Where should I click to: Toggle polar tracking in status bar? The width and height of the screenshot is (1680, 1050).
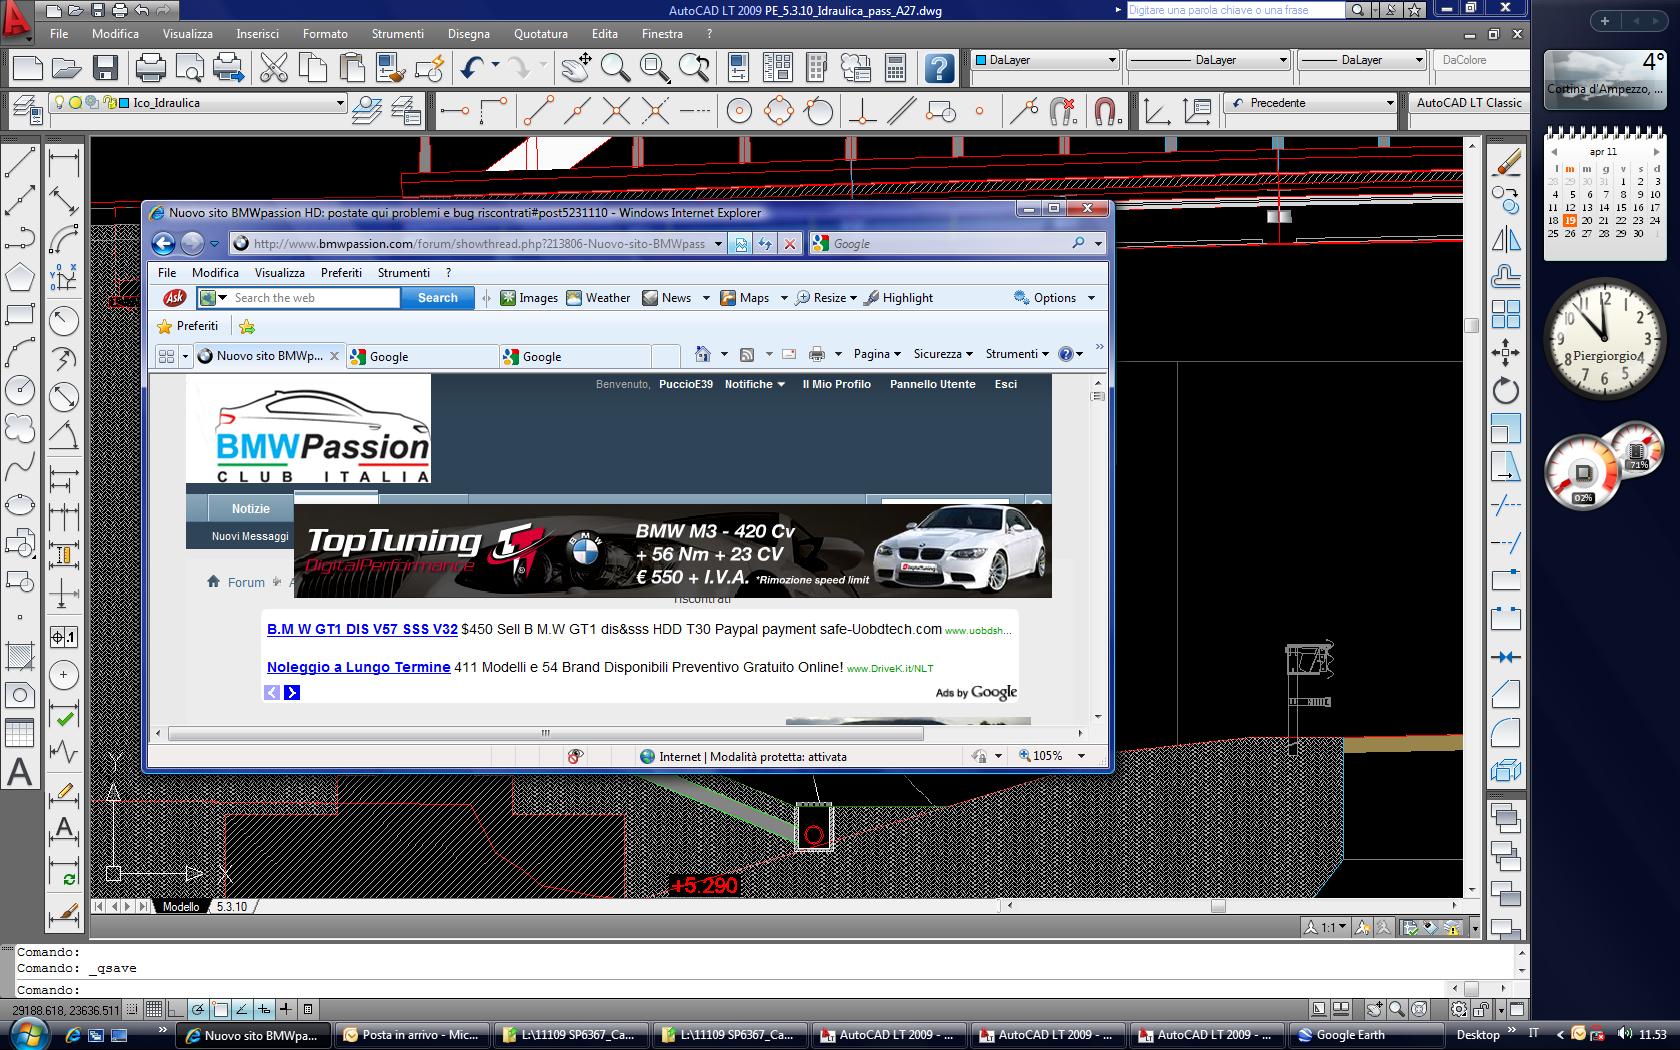[198, 1009]
